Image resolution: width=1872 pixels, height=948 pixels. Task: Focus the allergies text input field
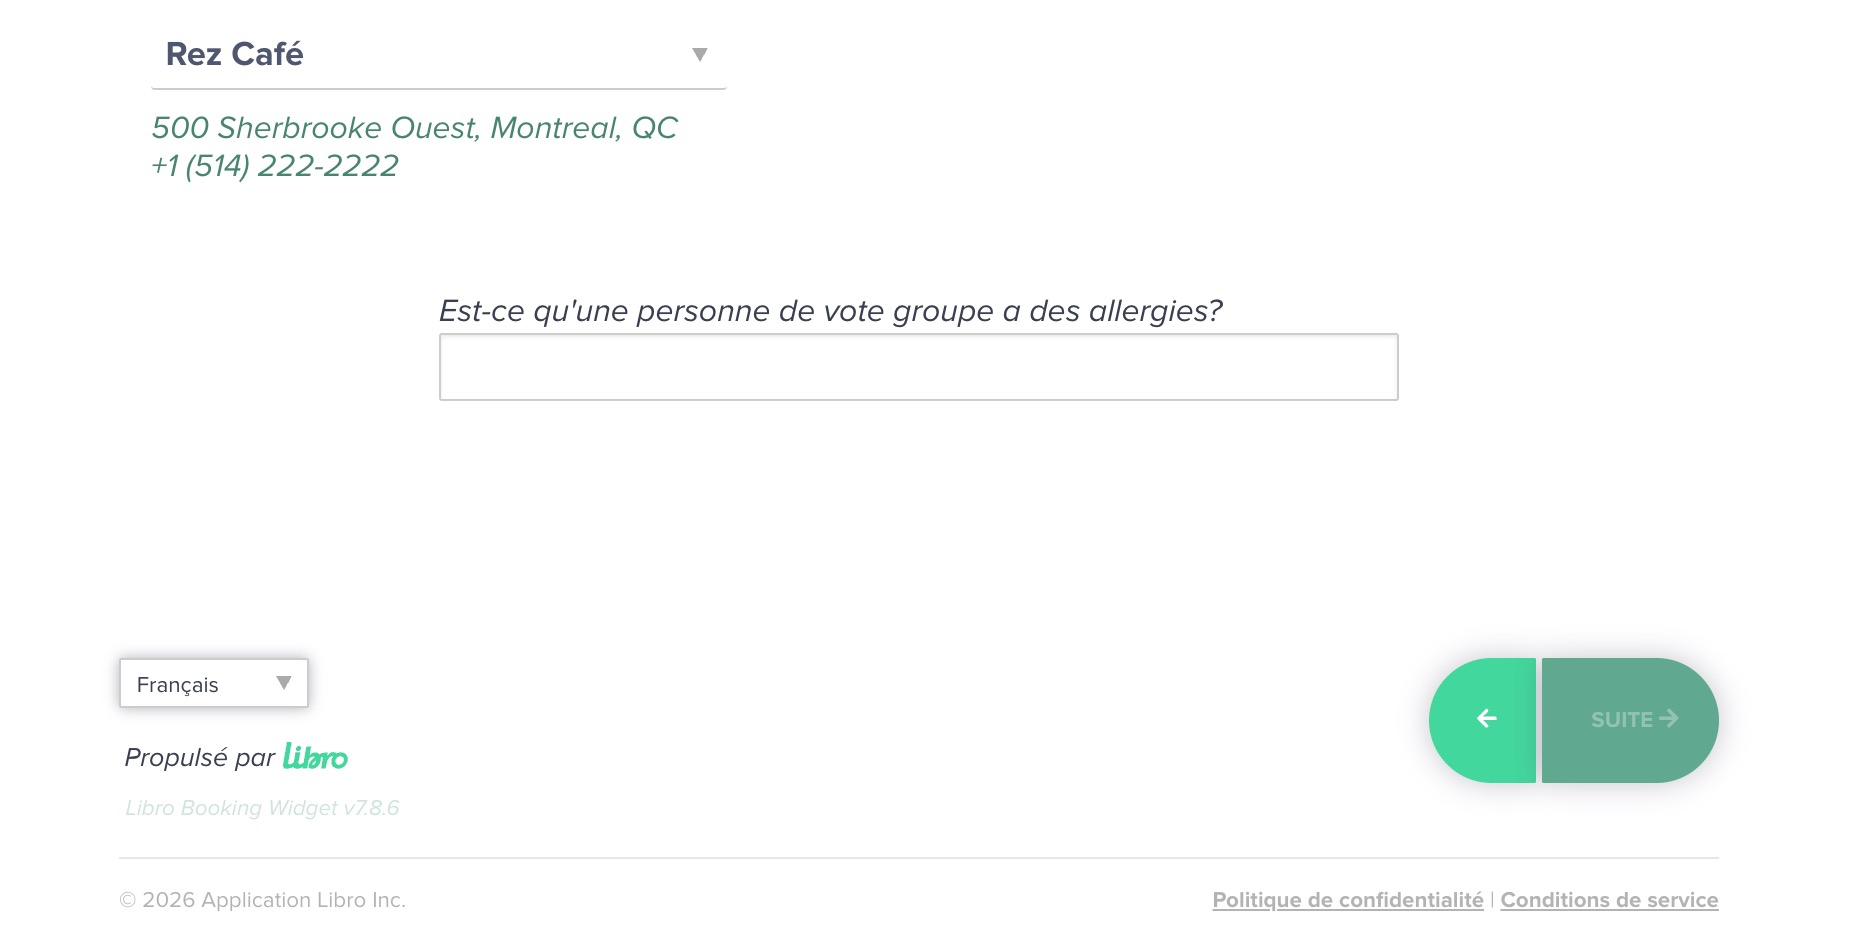[x=918, y=367]
